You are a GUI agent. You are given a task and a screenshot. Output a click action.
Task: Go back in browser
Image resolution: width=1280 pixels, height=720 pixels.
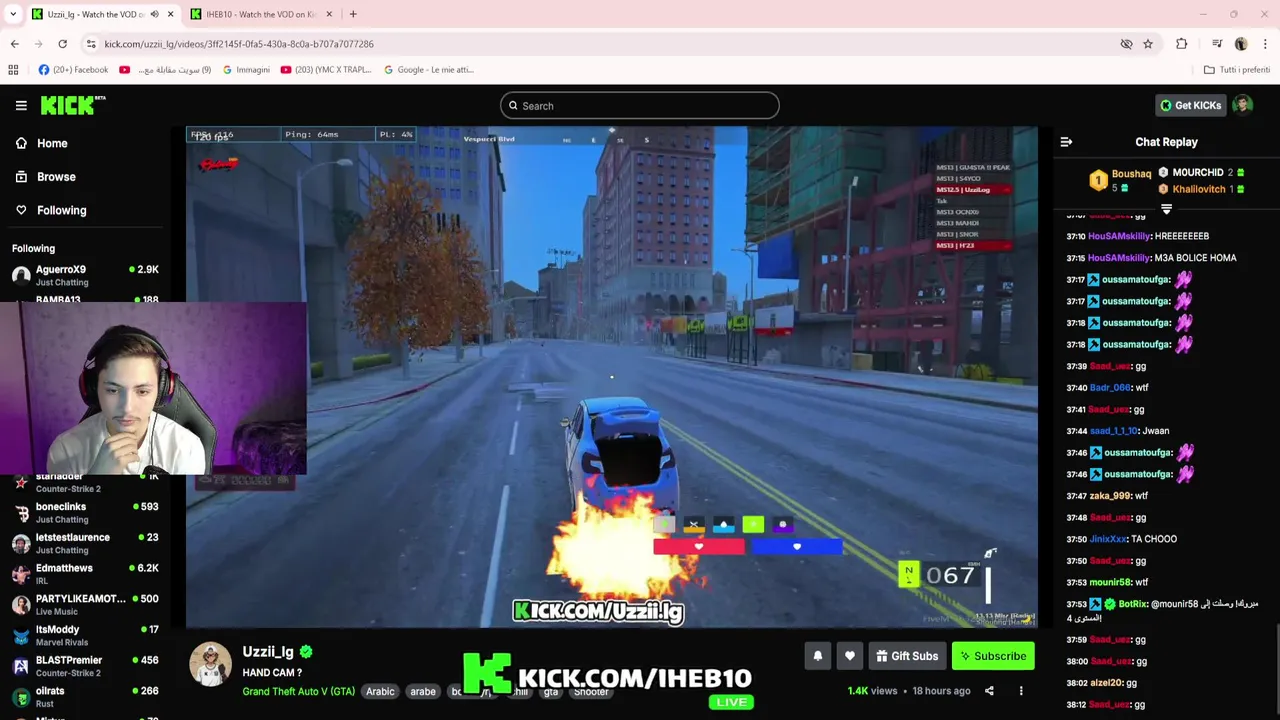click(14, 44)
